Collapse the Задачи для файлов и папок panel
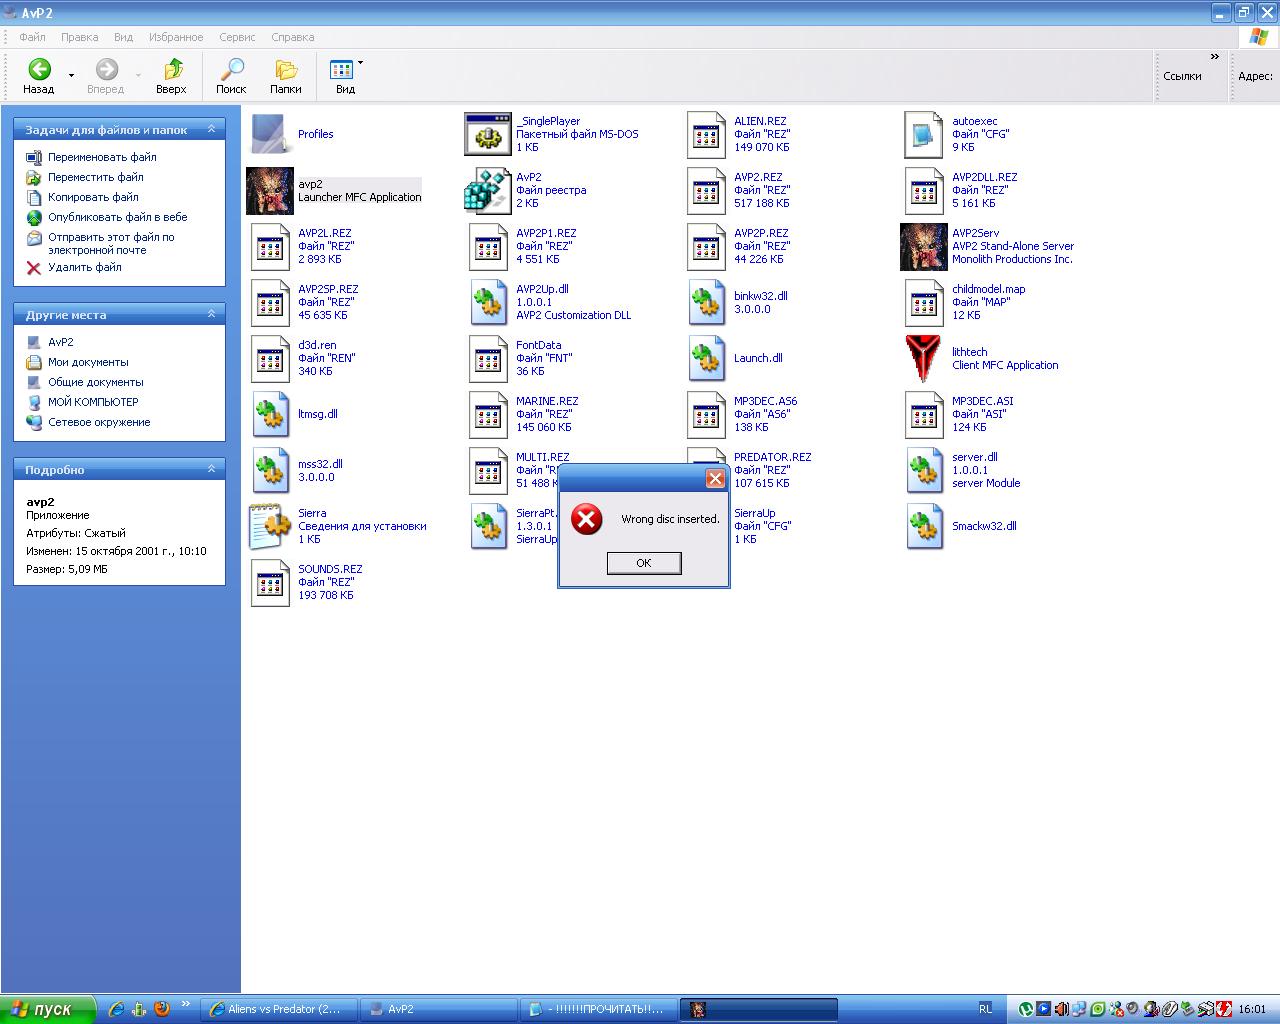This screenshot has height=1024, width=1280. [211, 129]
